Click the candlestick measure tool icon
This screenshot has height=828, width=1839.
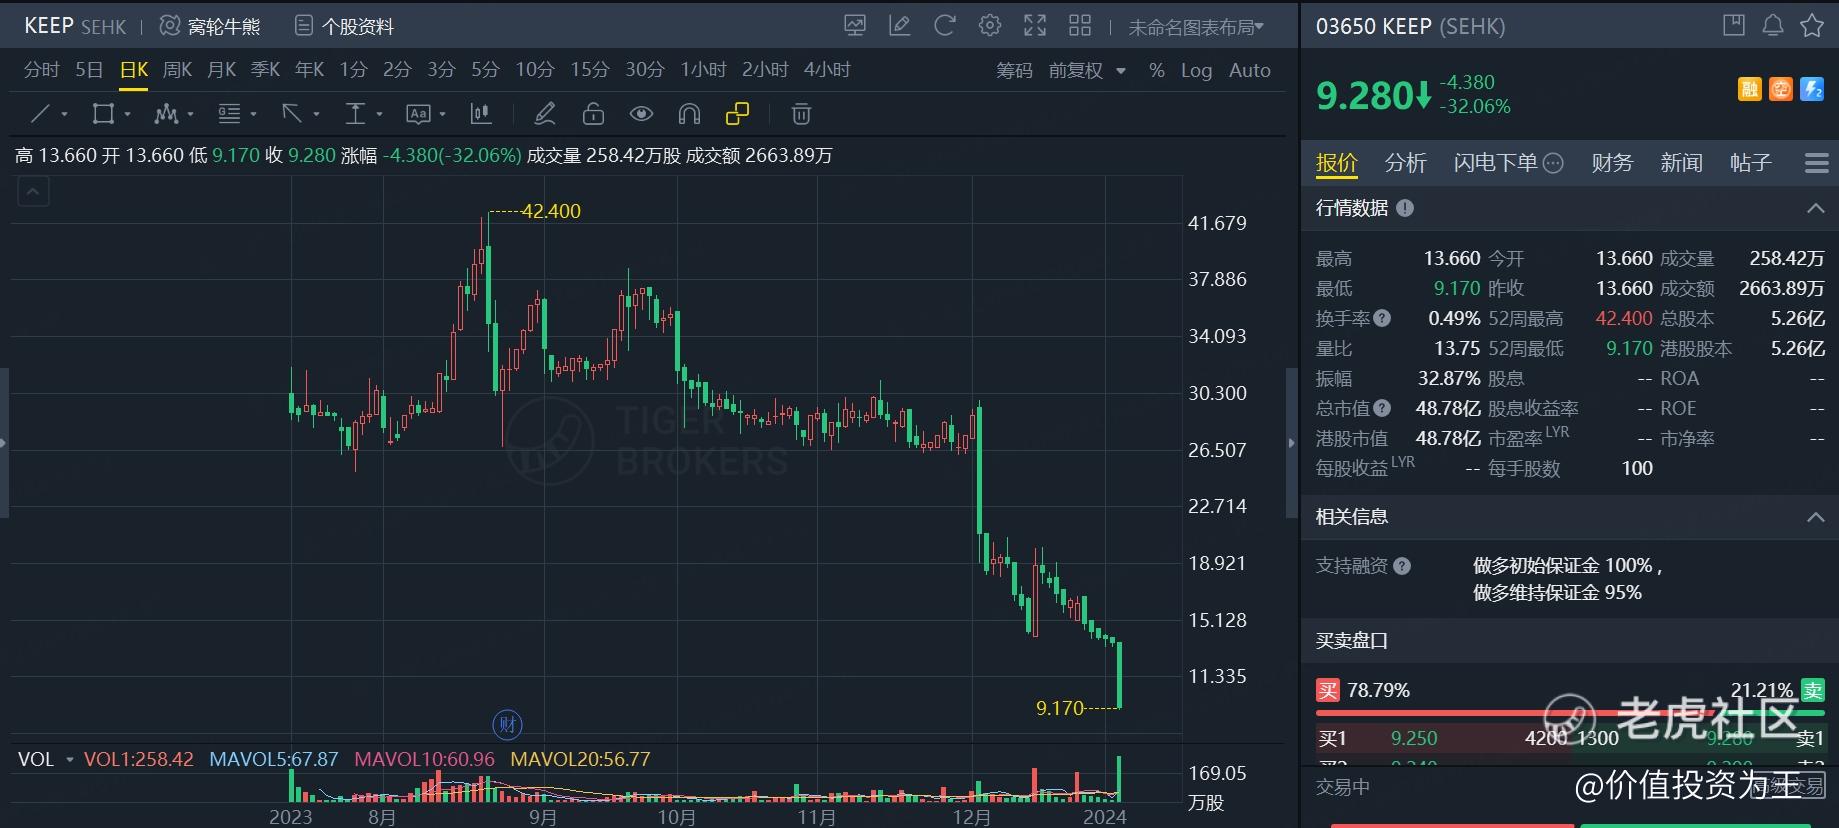(x=481, y=114)
